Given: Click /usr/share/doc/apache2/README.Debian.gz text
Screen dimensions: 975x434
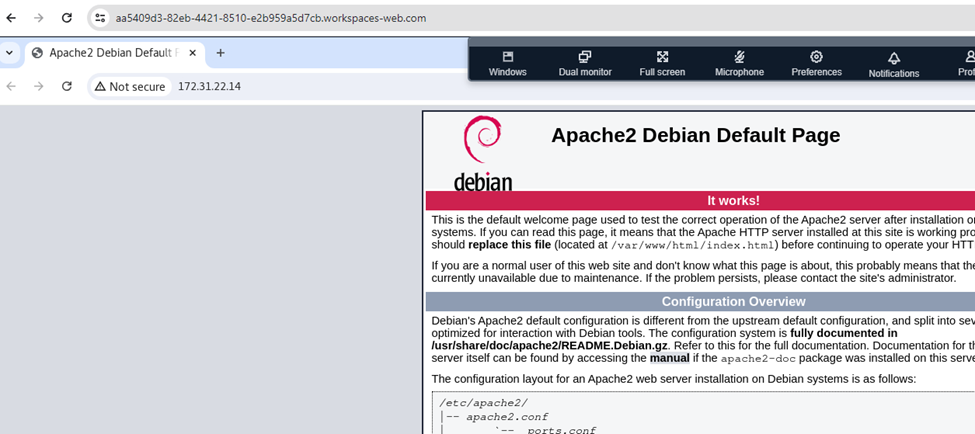Looking at the screenshot, I should coord(550,345).
